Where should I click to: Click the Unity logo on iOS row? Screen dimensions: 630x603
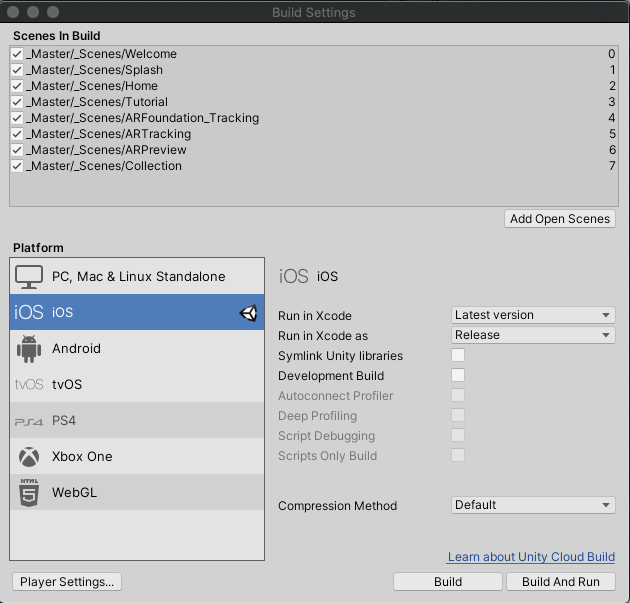pos(248,313)
